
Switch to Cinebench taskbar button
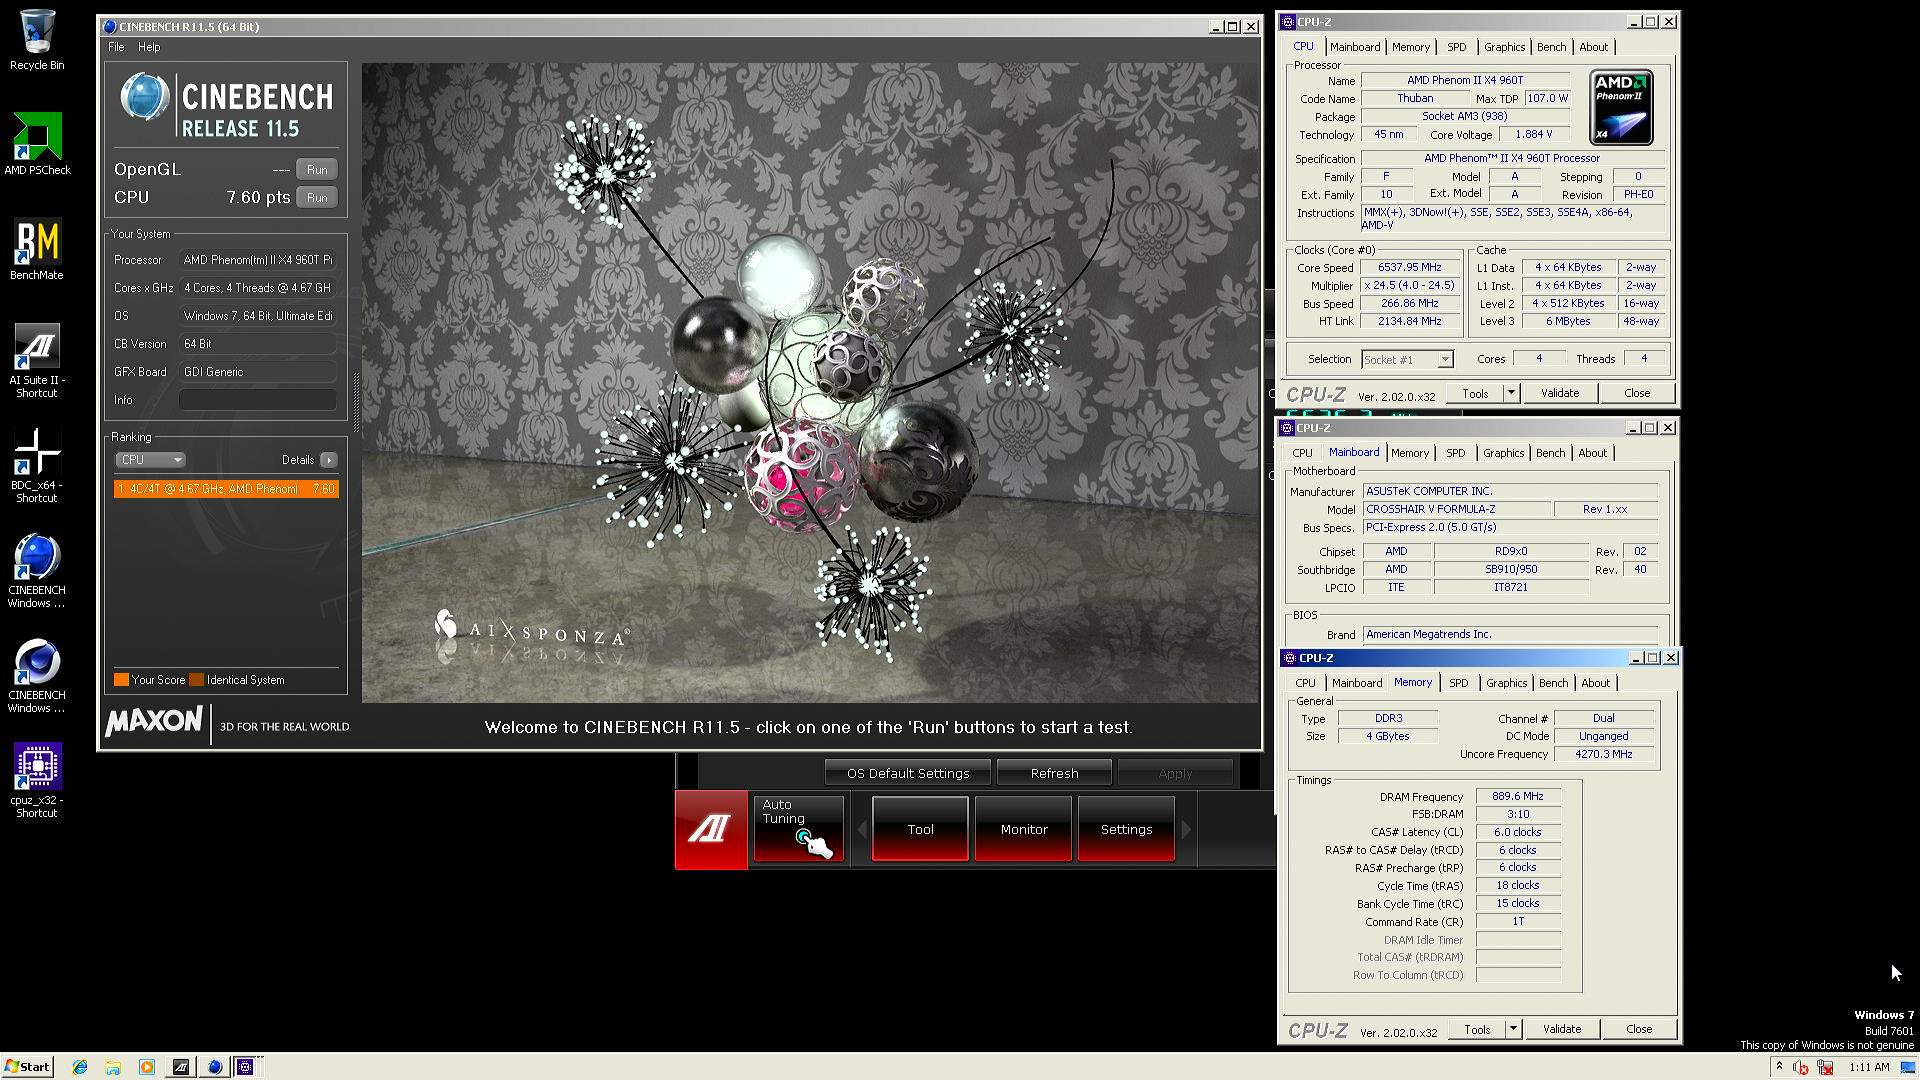coord(214,1067)
